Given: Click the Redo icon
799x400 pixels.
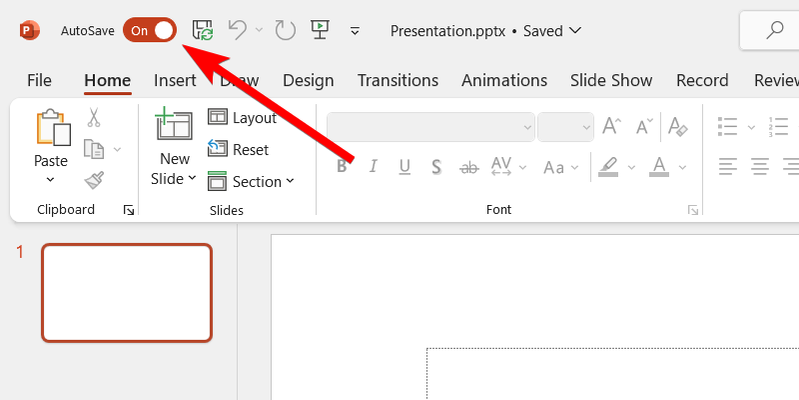Looking at the screenshot, I should pyautogui.click(x=285, y=30).
